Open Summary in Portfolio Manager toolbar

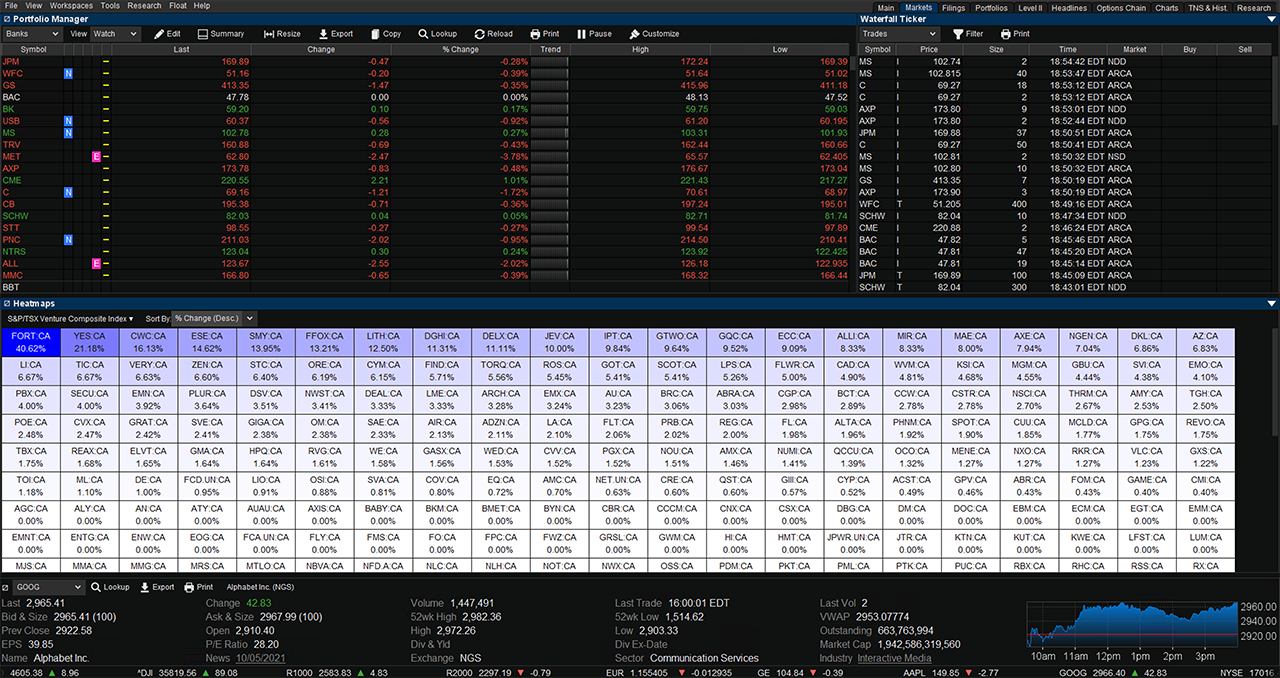220,34
